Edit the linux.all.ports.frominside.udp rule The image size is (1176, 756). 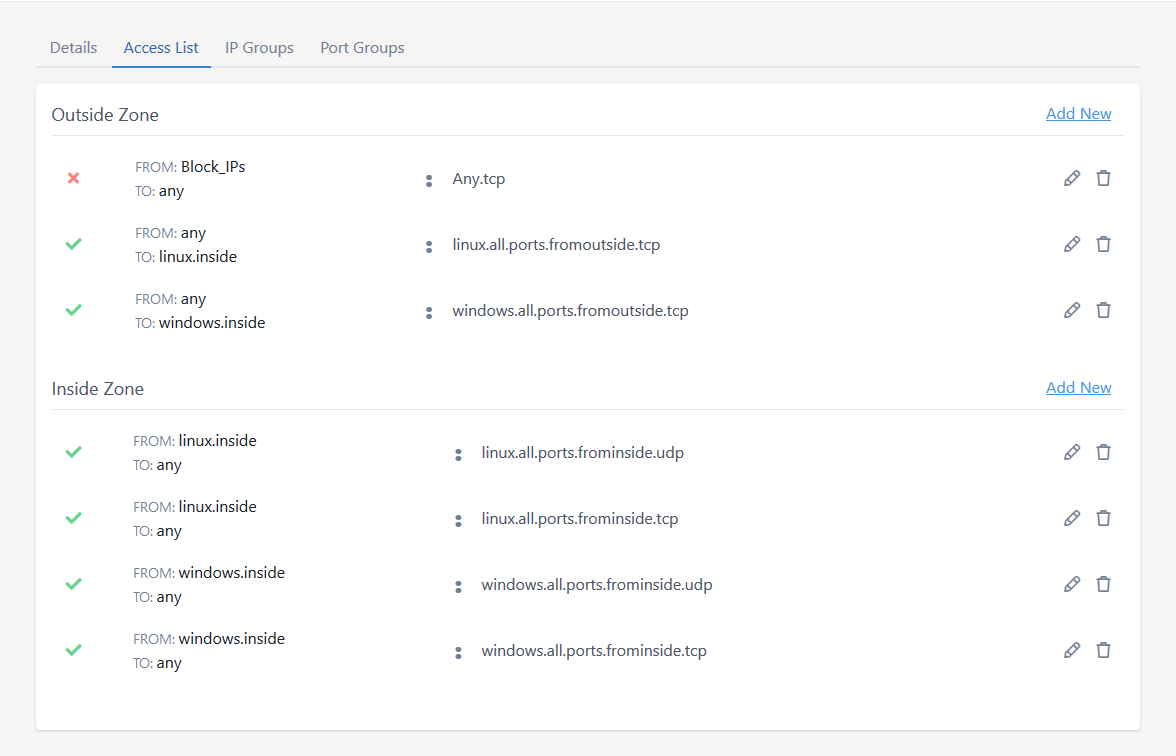(x=1072, y=452)
